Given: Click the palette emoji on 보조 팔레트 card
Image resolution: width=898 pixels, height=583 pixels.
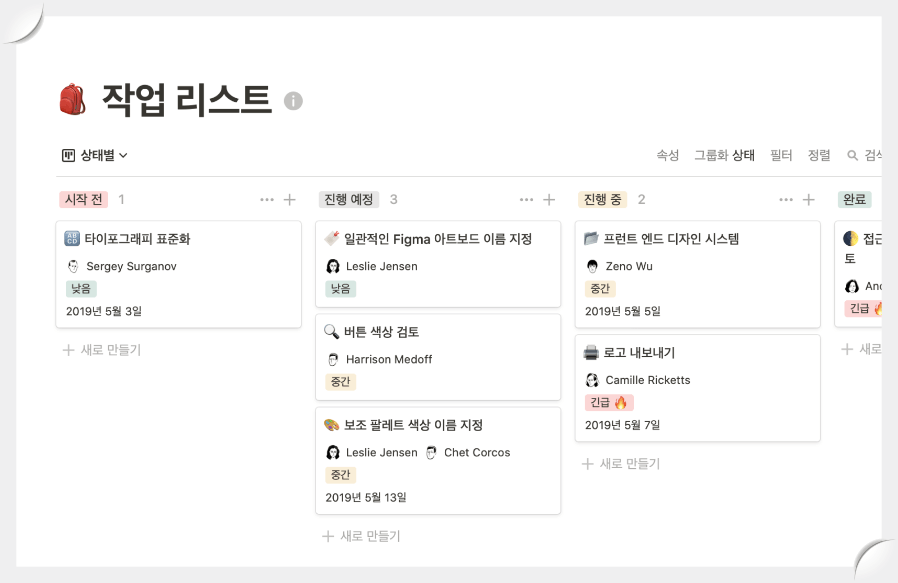Looking at the screenshot, I should click(x=332, y=424).
